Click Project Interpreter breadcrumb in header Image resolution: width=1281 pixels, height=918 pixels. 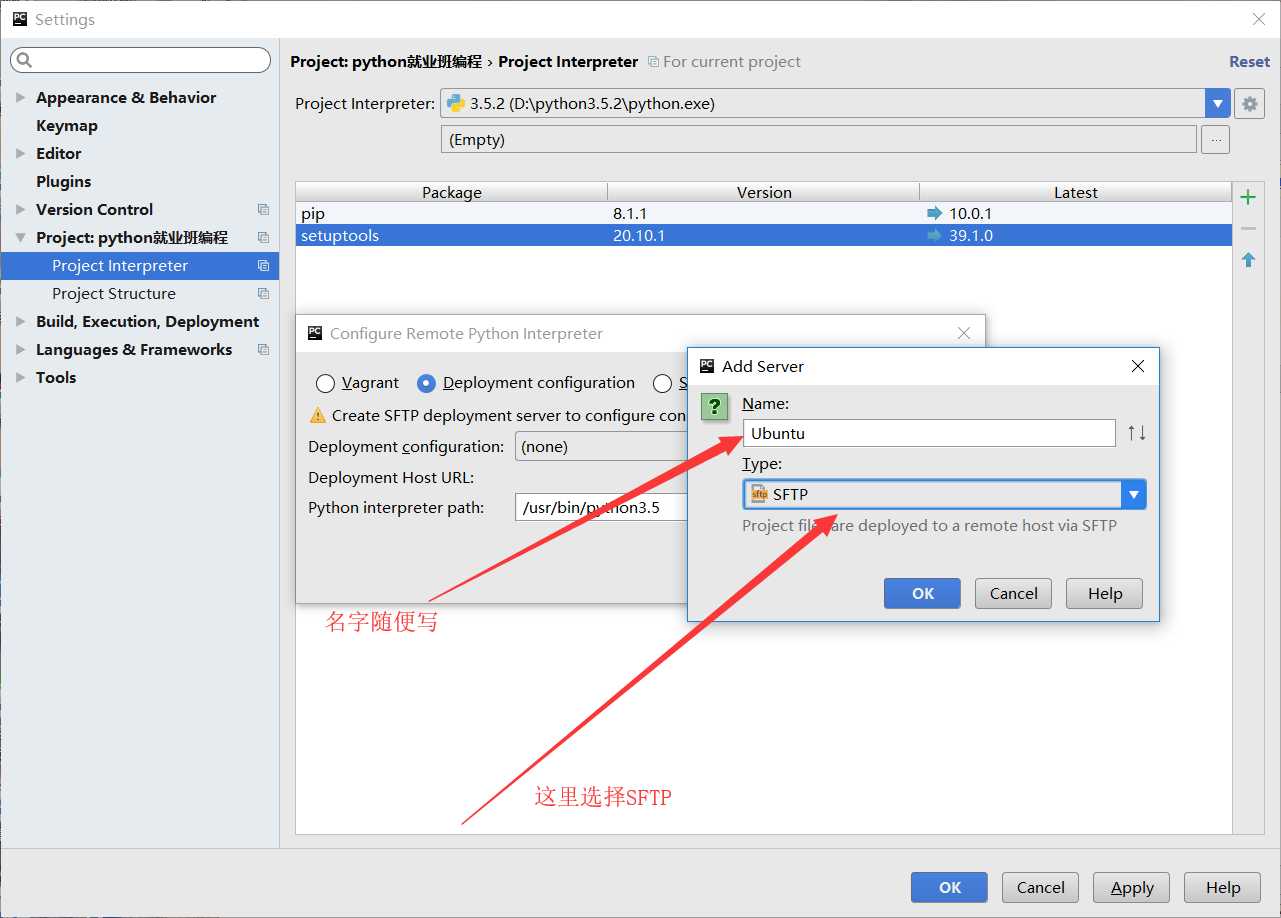click(x=568, y=61)
